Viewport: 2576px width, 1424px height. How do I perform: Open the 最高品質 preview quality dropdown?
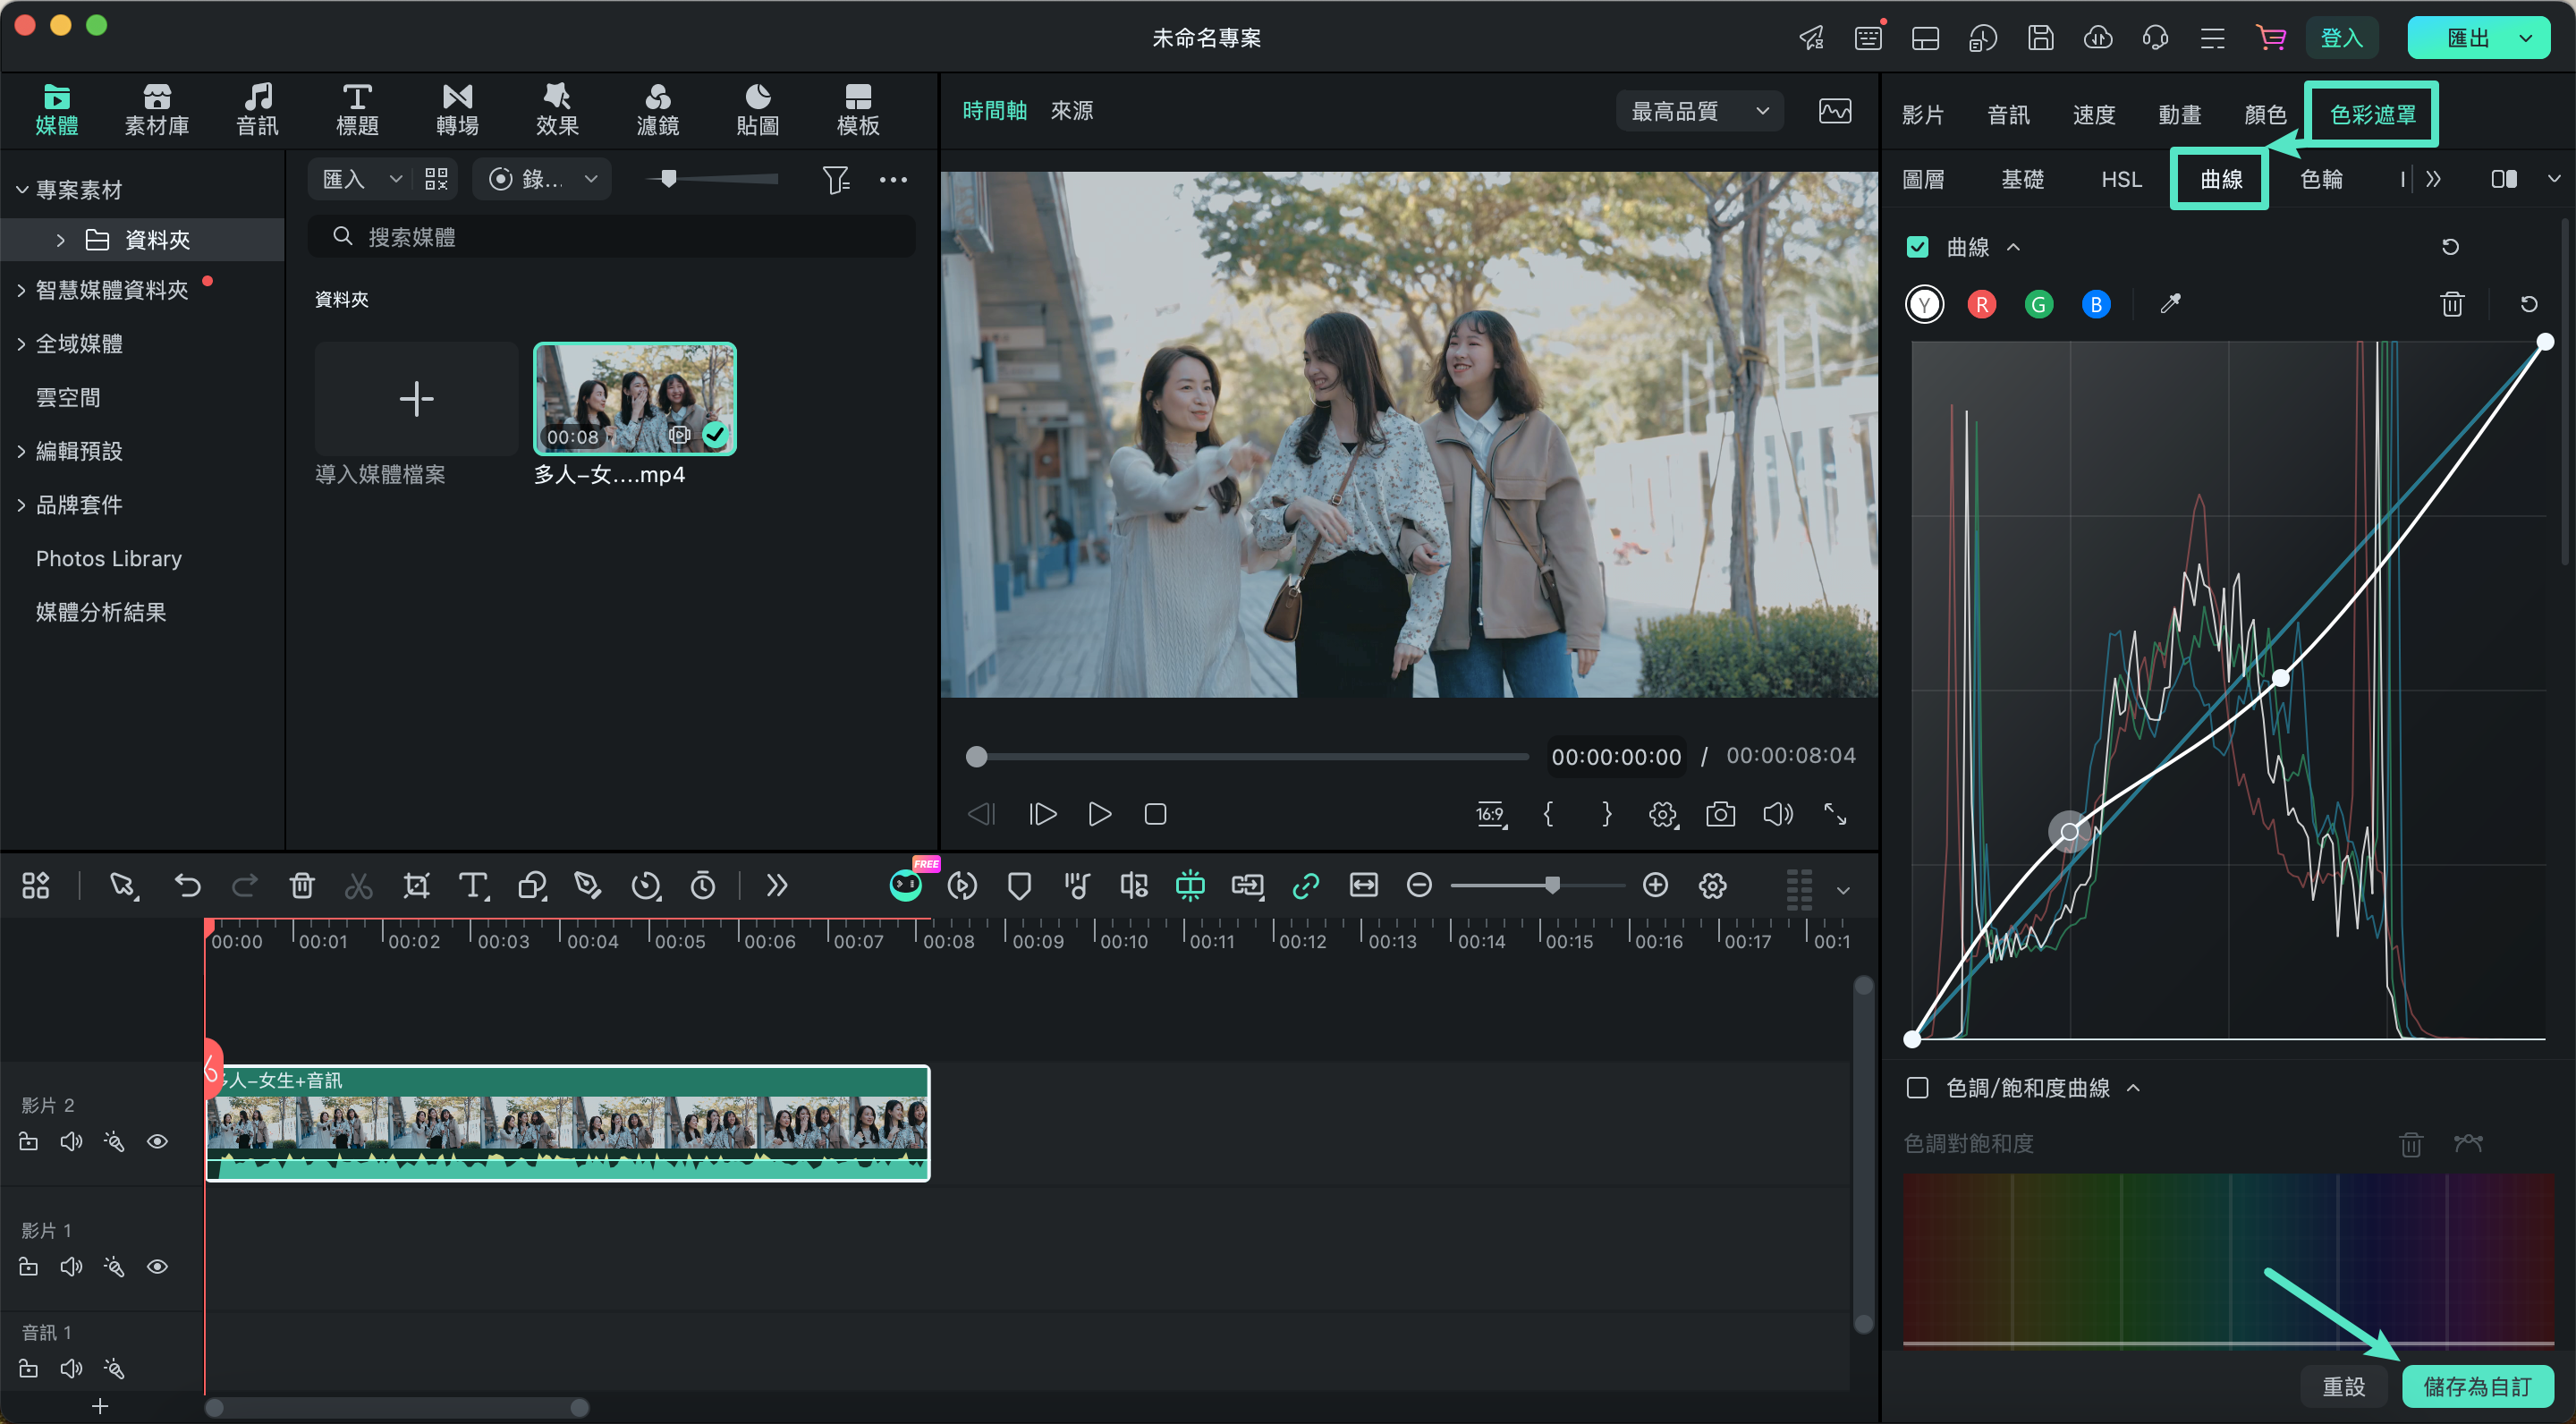click(1699, 110)
